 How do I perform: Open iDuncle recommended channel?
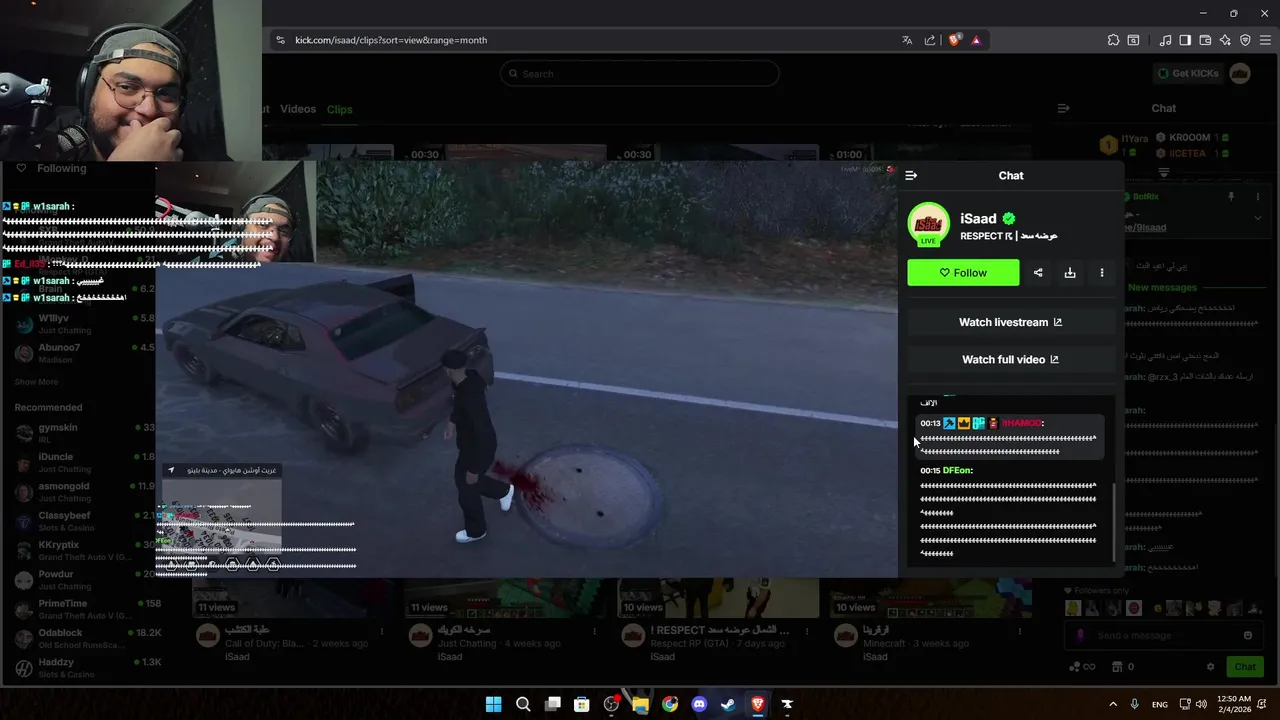click(x=84, y=462)
